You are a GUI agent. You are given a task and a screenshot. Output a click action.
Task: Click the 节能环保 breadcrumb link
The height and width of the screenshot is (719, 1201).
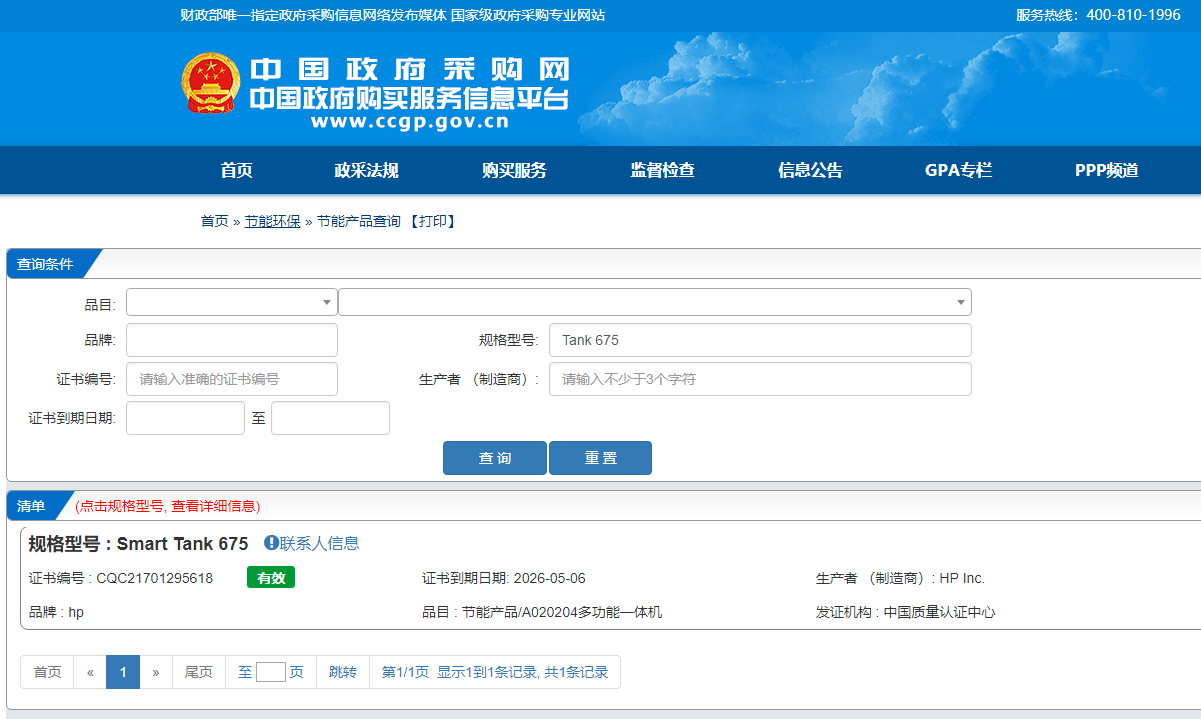pos(272,221)
